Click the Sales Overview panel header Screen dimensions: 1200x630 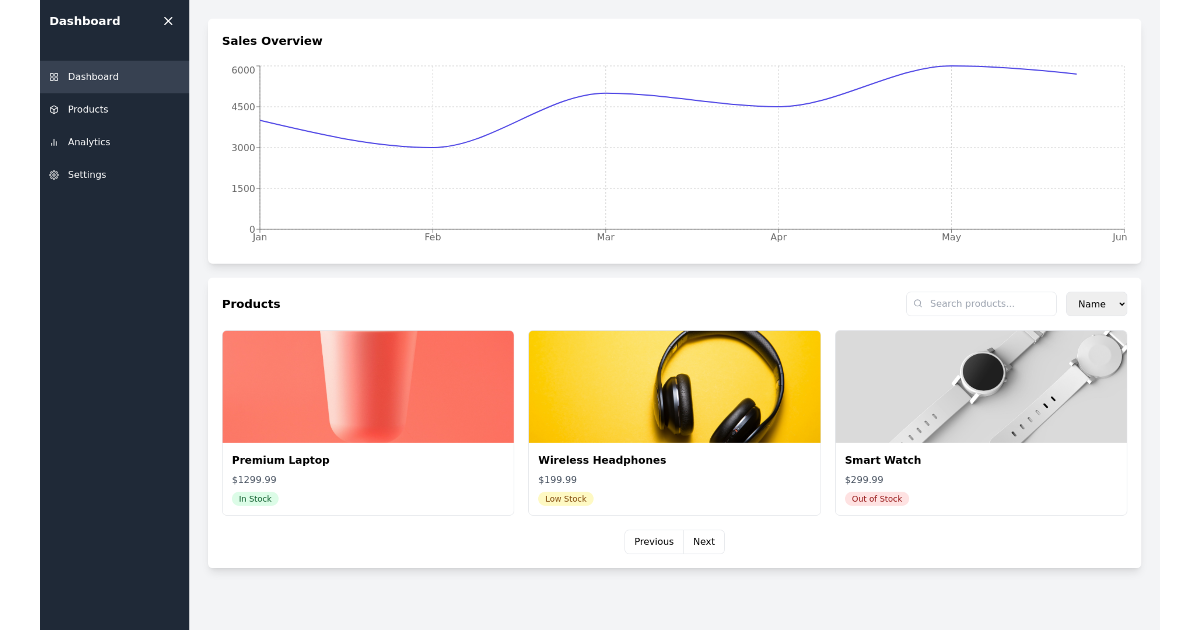pyautogui.click(x=271, y=41)
